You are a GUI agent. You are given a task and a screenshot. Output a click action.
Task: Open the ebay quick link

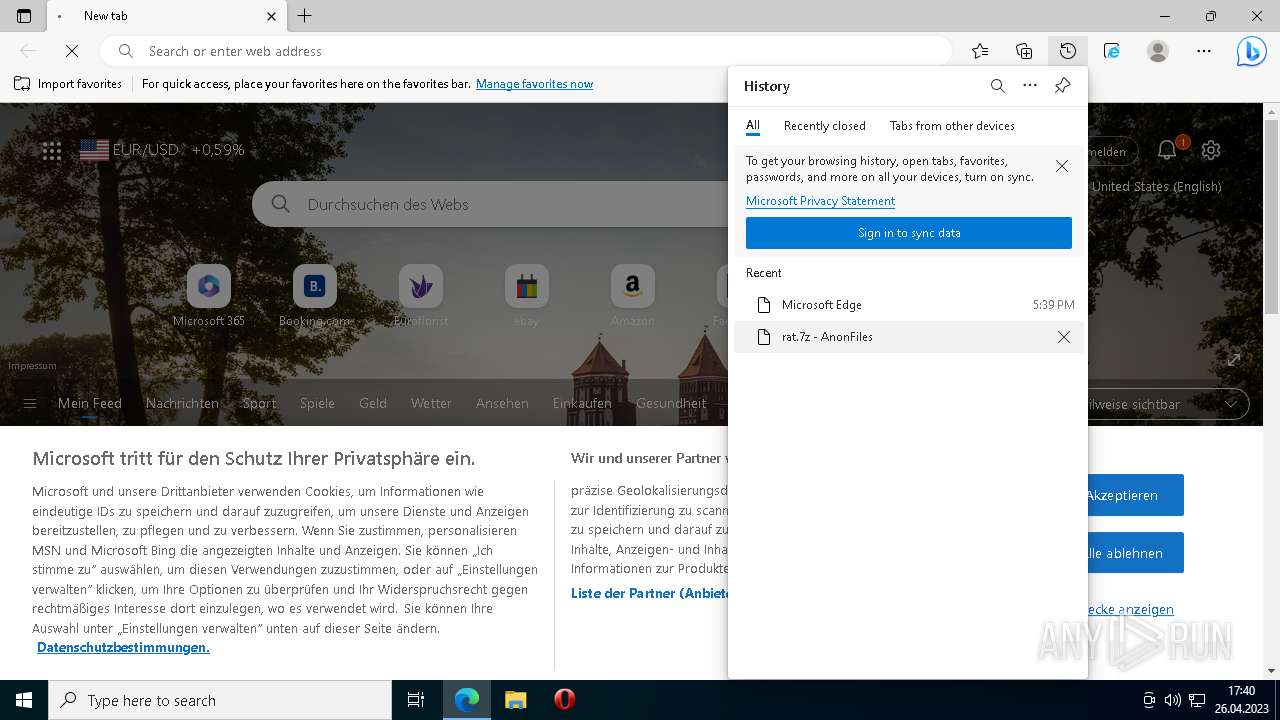pyautogui.click(x=527, y=296)
